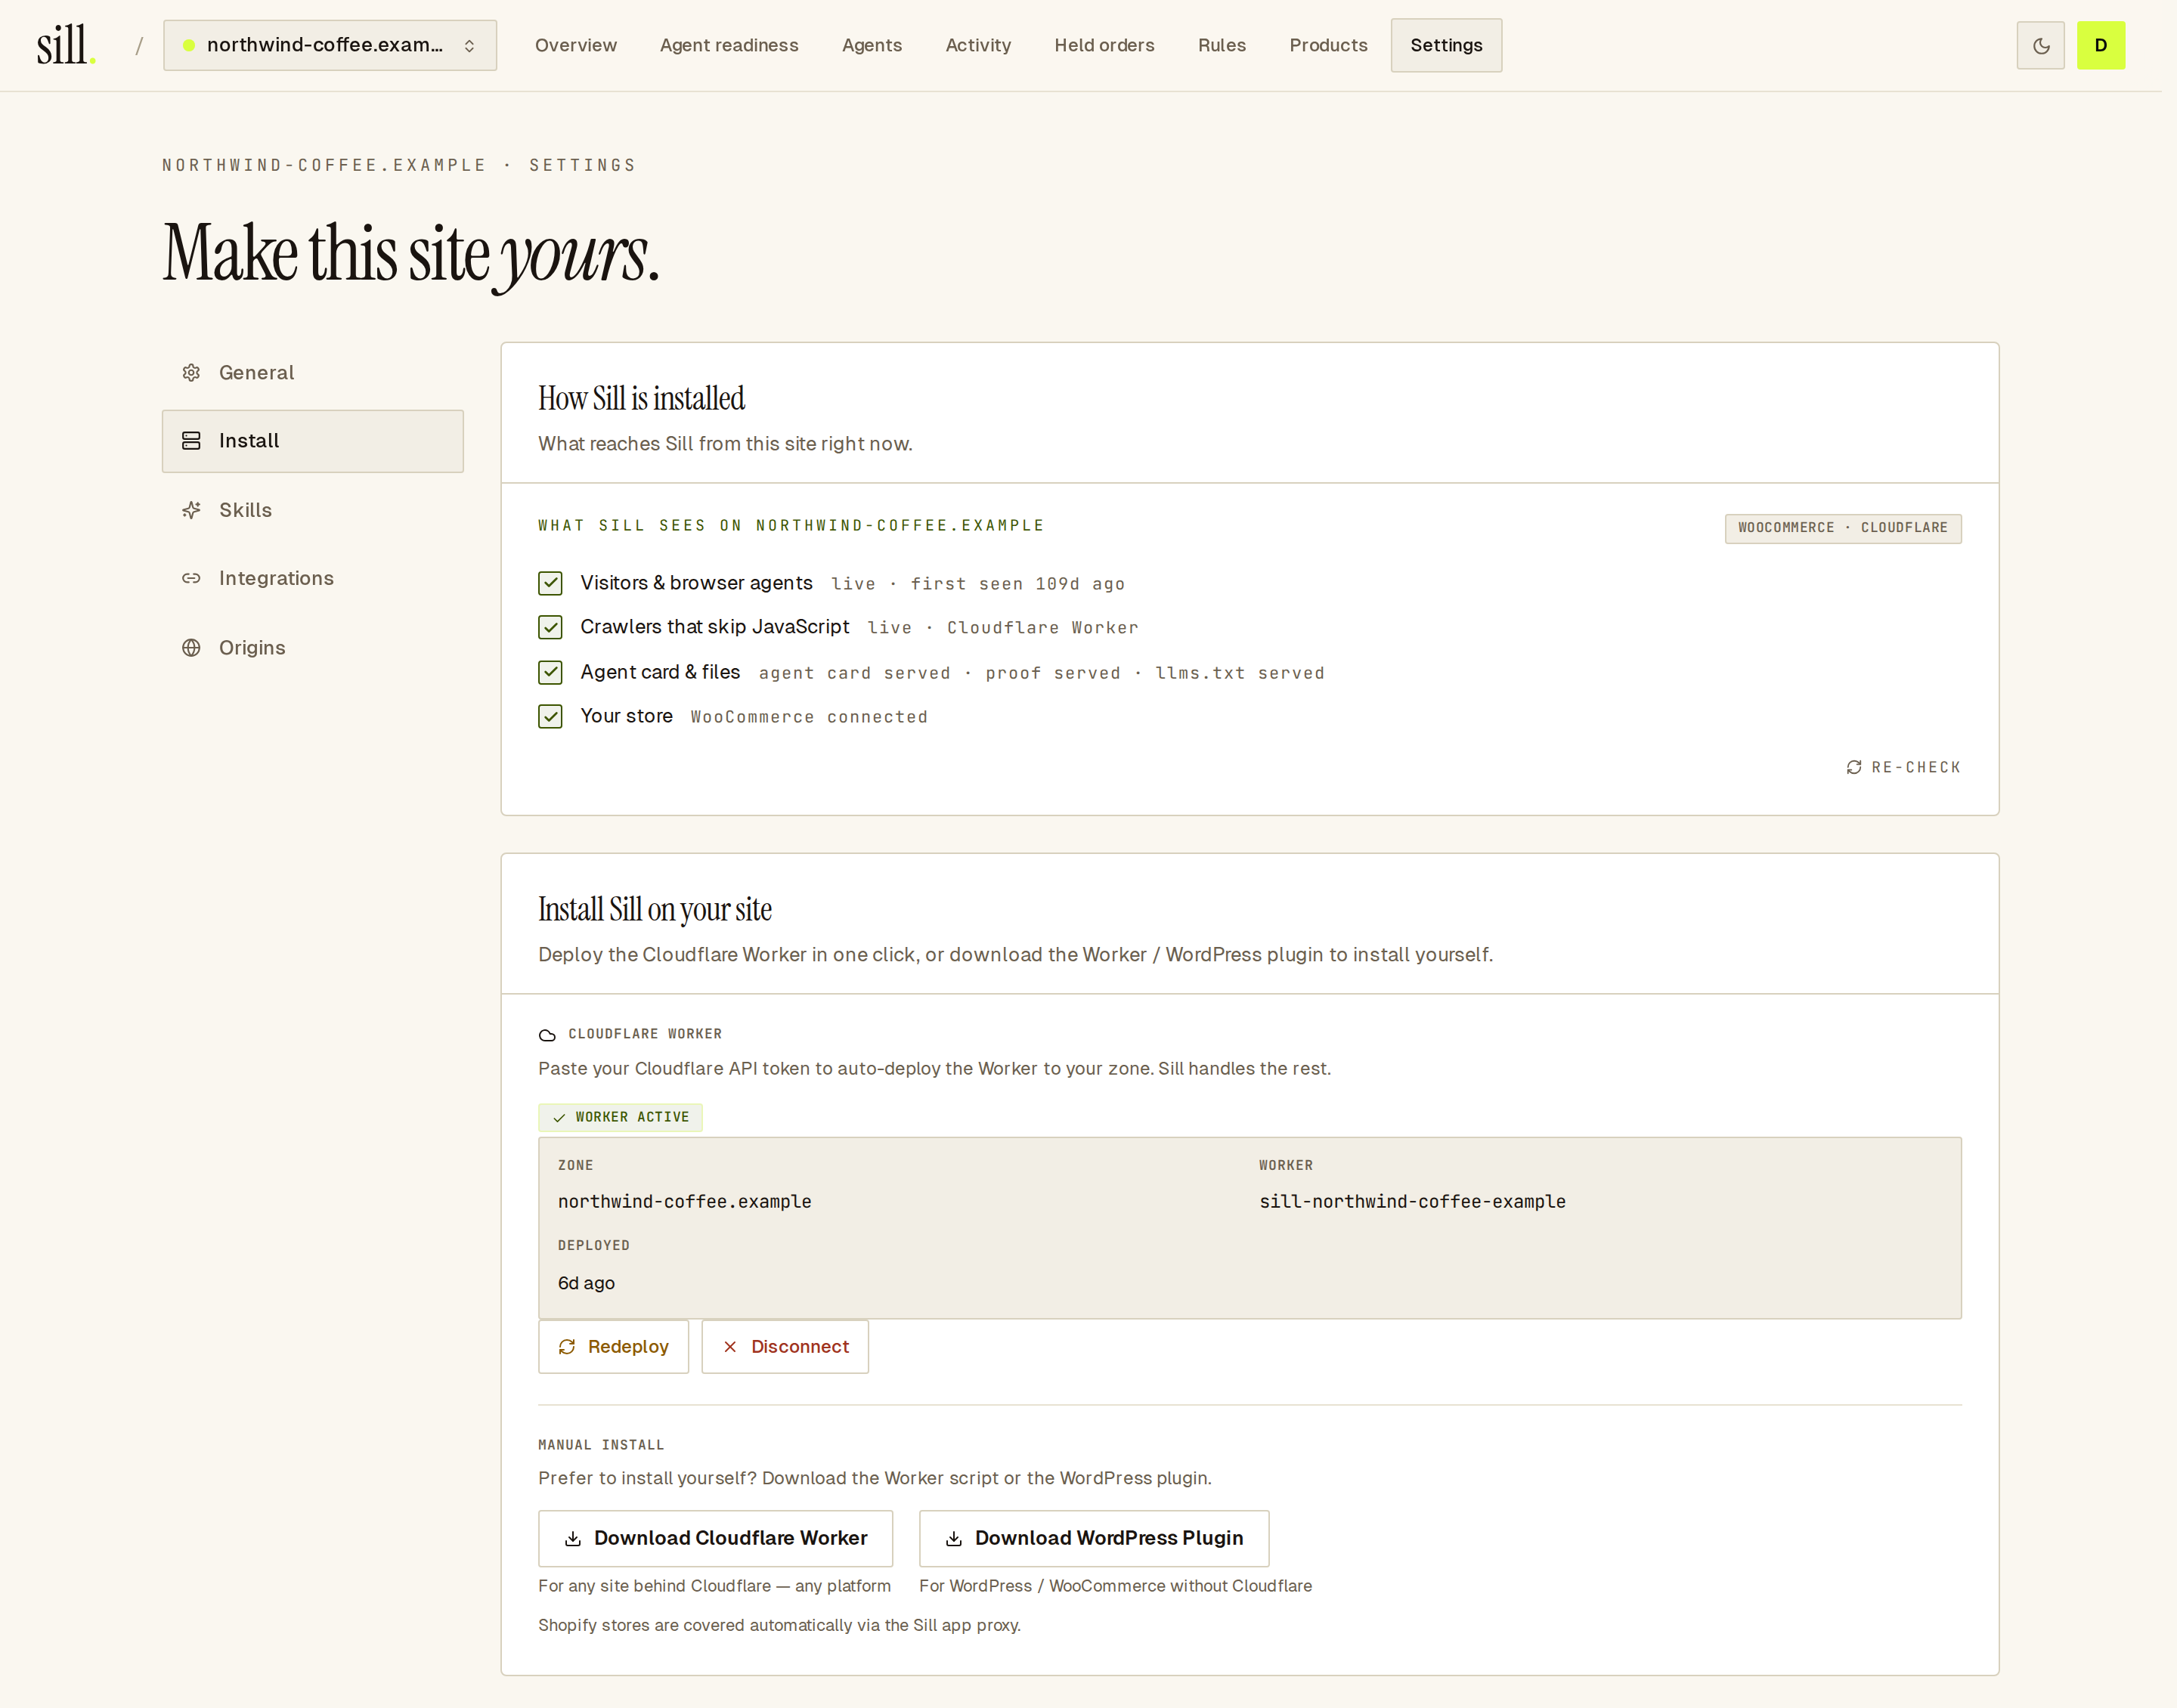
Task: Click the RE-CHECK button
Action: pos(1903,767)
